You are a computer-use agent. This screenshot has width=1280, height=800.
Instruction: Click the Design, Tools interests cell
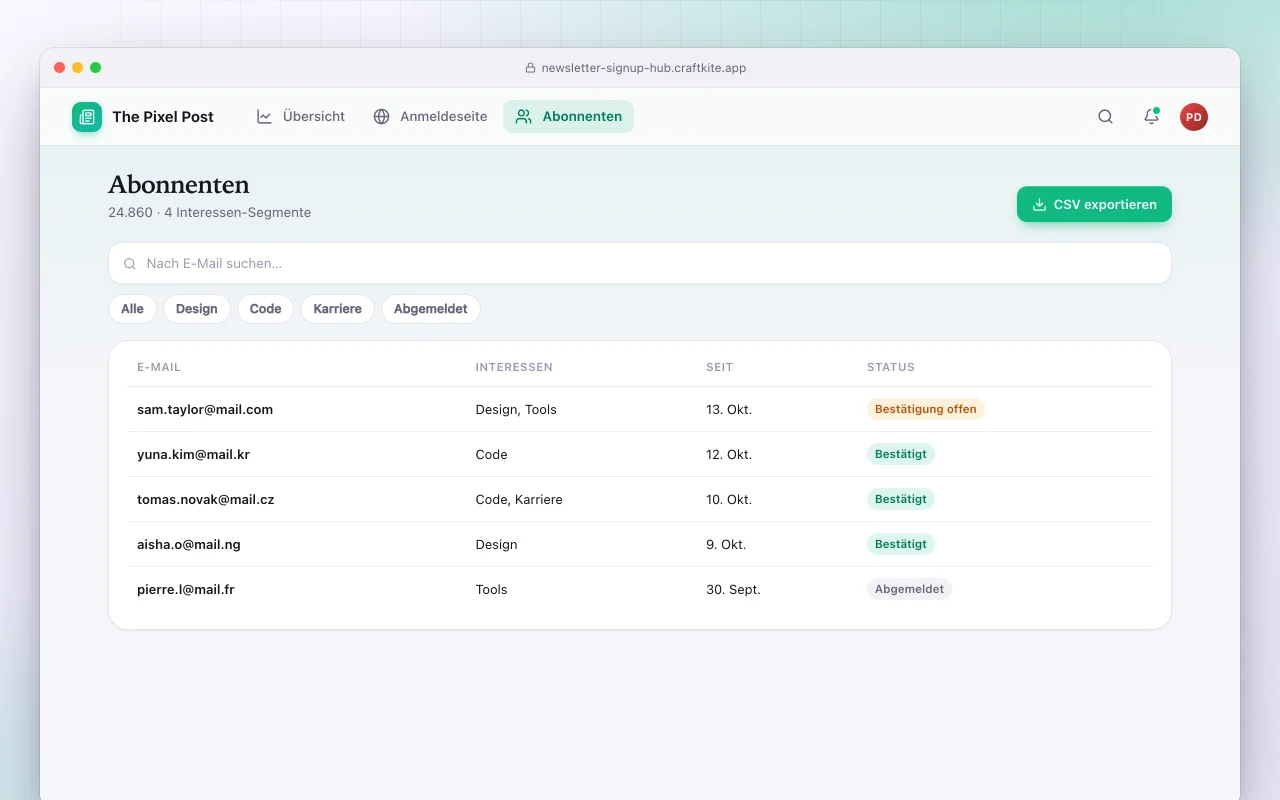point(516,409)
